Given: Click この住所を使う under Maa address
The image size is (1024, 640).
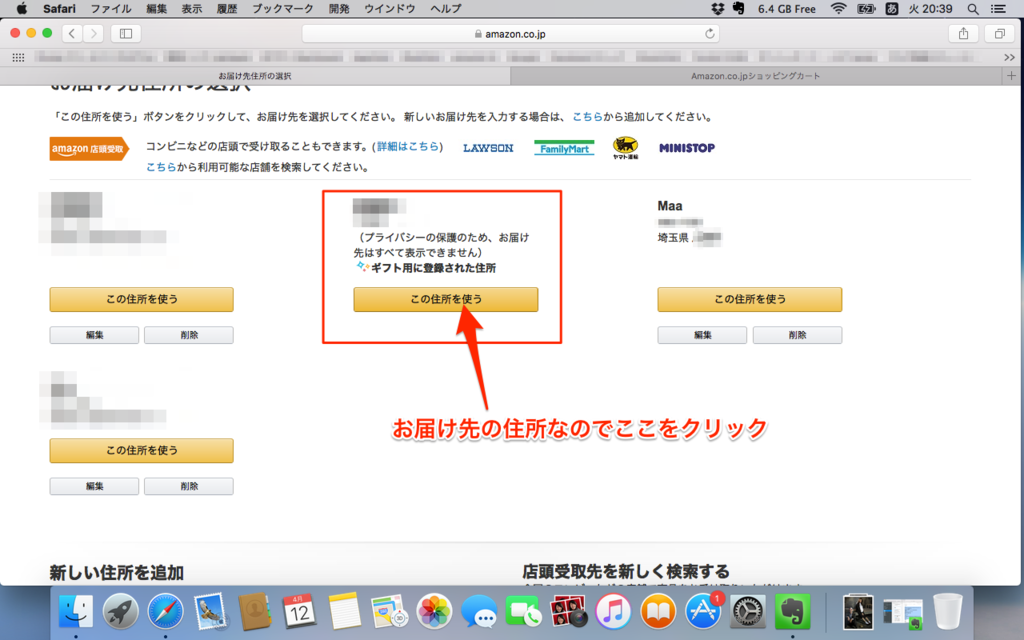Looking at the screenshot, I should tap(750, 299).
